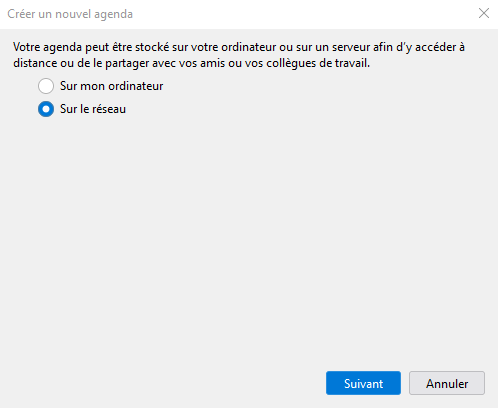Close the dialog with the X icon
Screen dimensions: 498x408
[x=484, y=13]
